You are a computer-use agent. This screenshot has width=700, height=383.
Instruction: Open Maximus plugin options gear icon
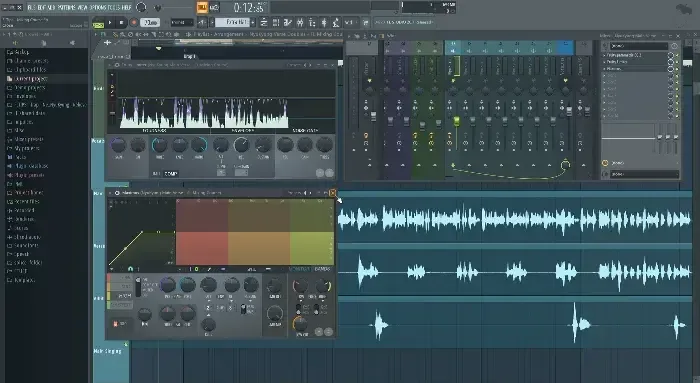117,193
